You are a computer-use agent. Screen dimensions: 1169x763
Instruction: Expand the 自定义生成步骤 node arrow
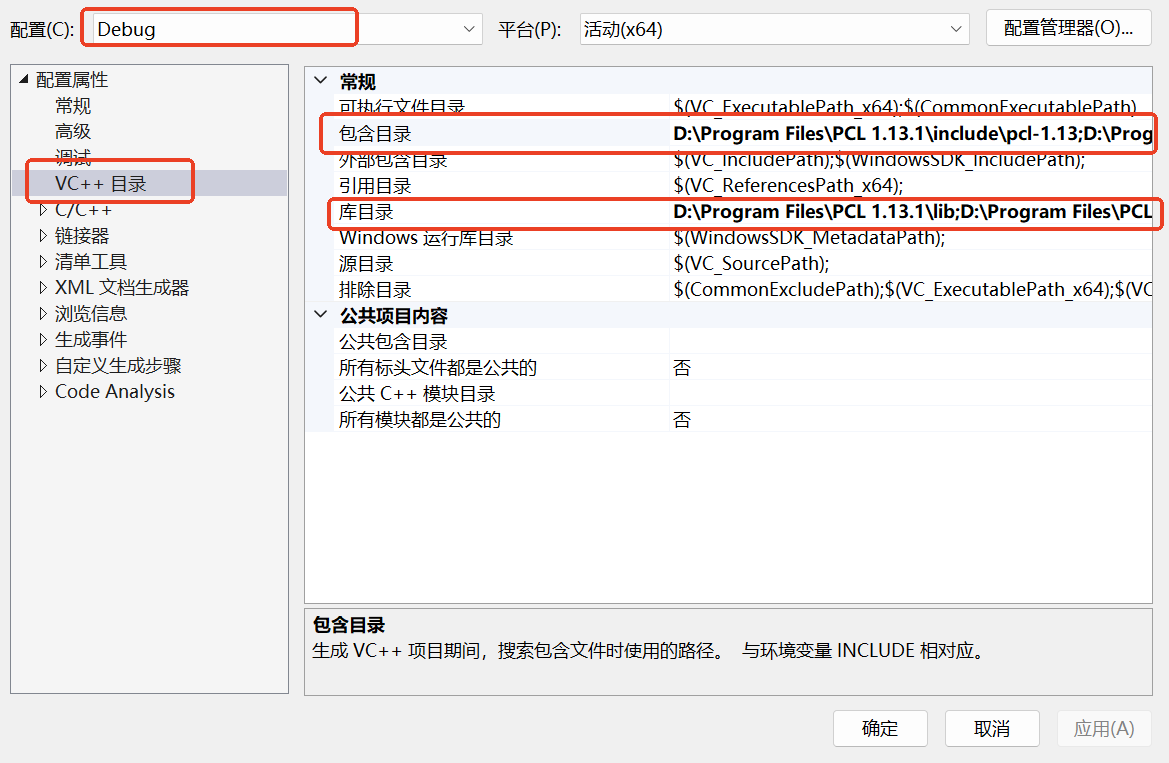coord(42,365)
